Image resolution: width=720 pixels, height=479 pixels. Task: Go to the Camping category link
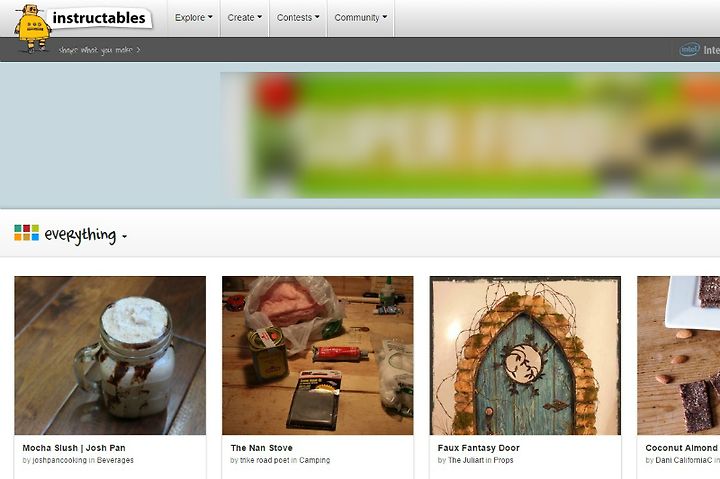315,460
